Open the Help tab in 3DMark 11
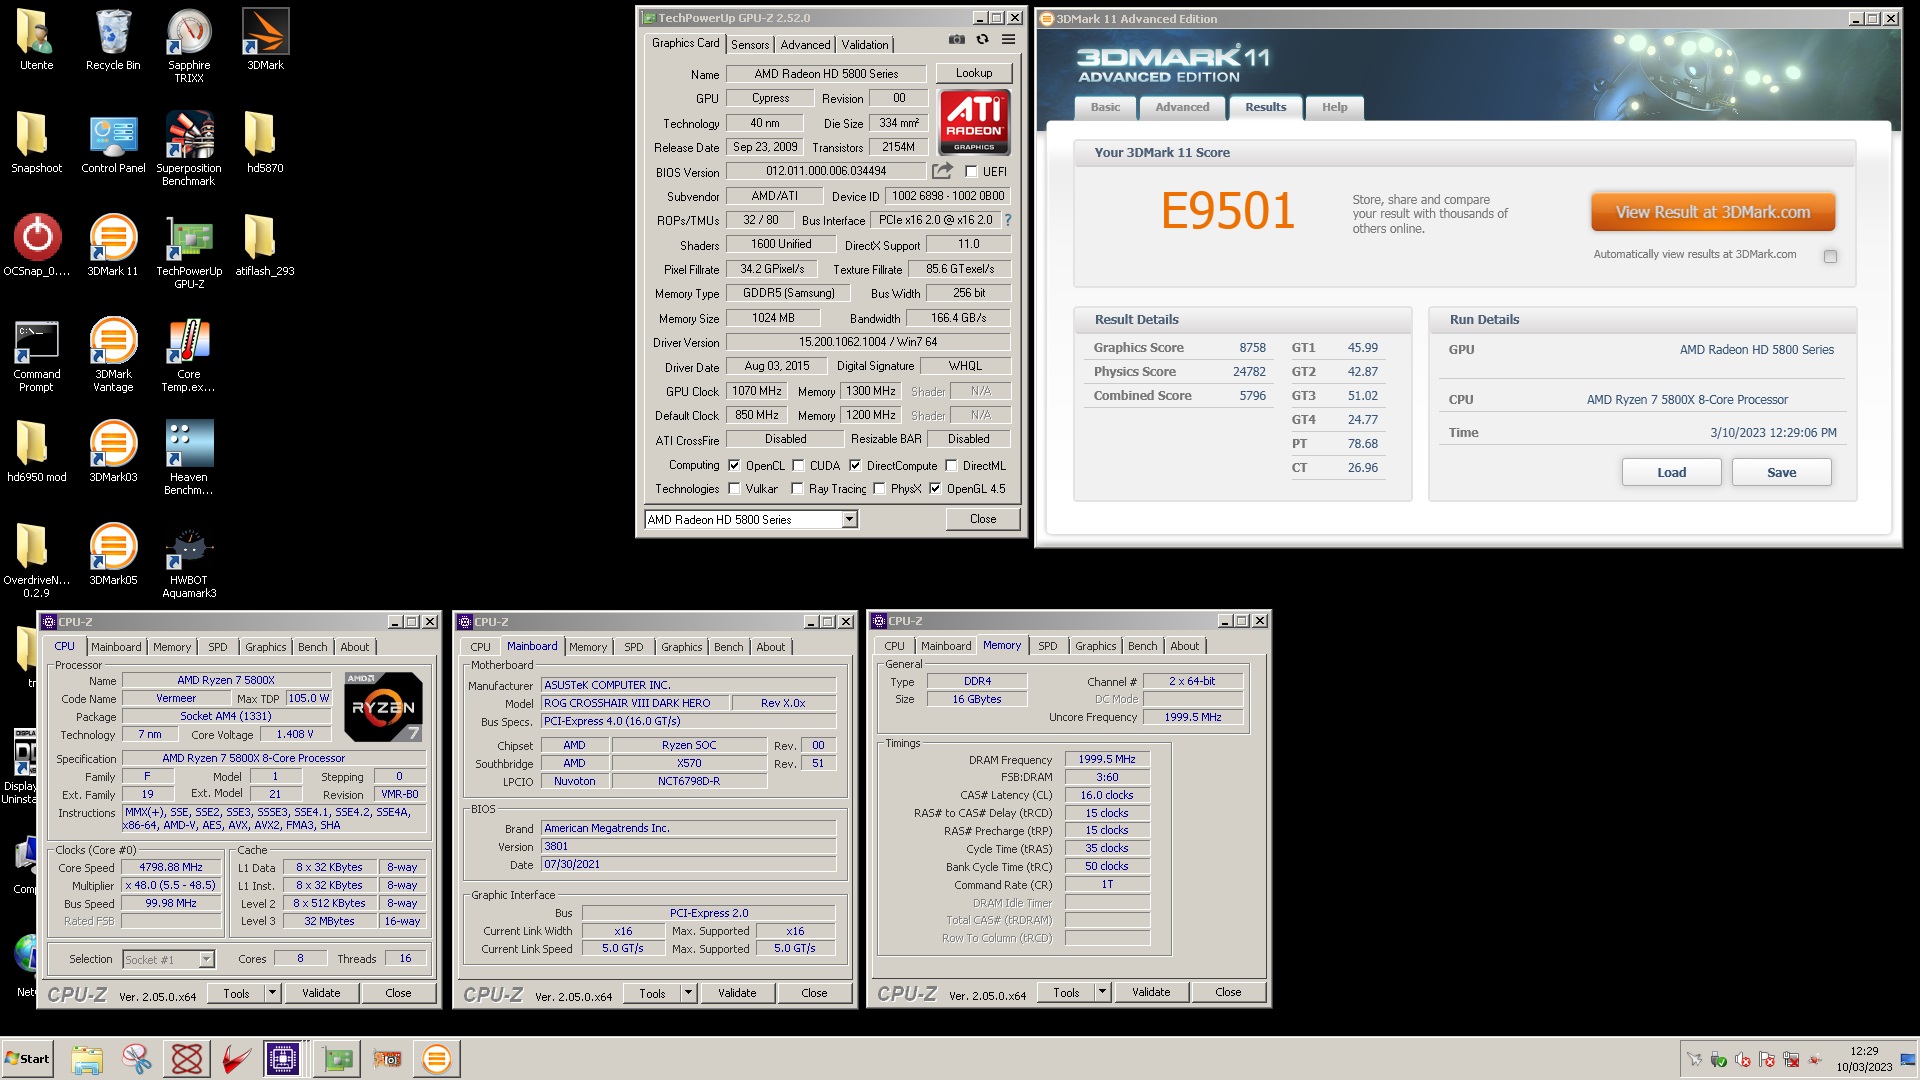1920x1080 pixels. (x=1334, y=107)
